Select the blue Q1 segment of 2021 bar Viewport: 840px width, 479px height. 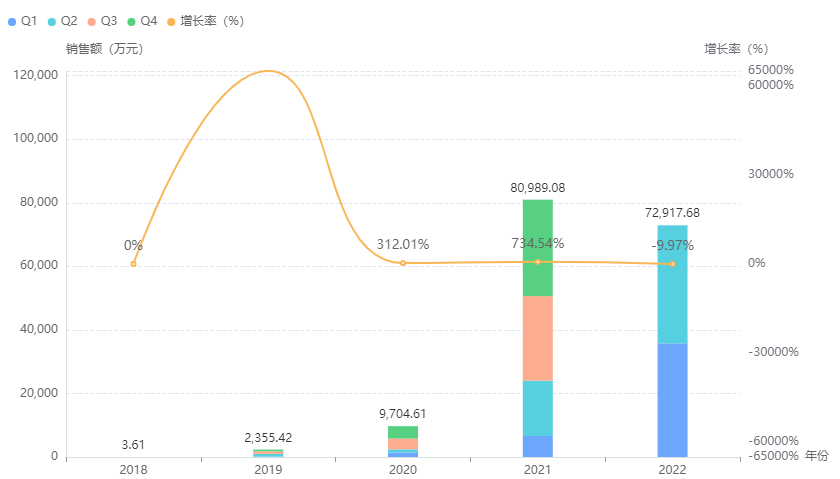pyautogui.click(x=538, y=446)
